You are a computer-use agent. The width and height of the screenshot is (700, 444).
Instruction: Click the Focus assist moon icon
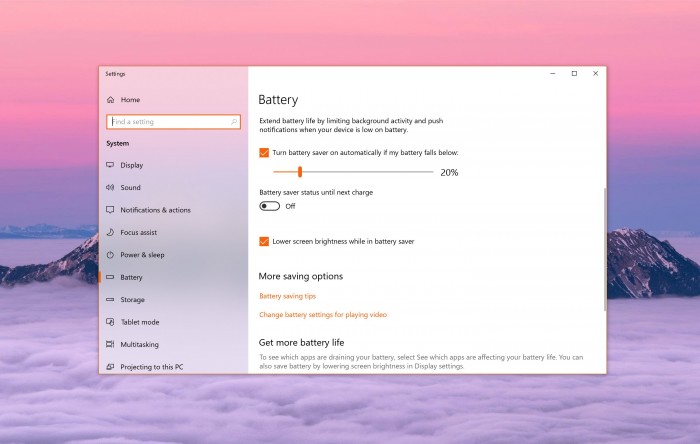click(110, 233)
